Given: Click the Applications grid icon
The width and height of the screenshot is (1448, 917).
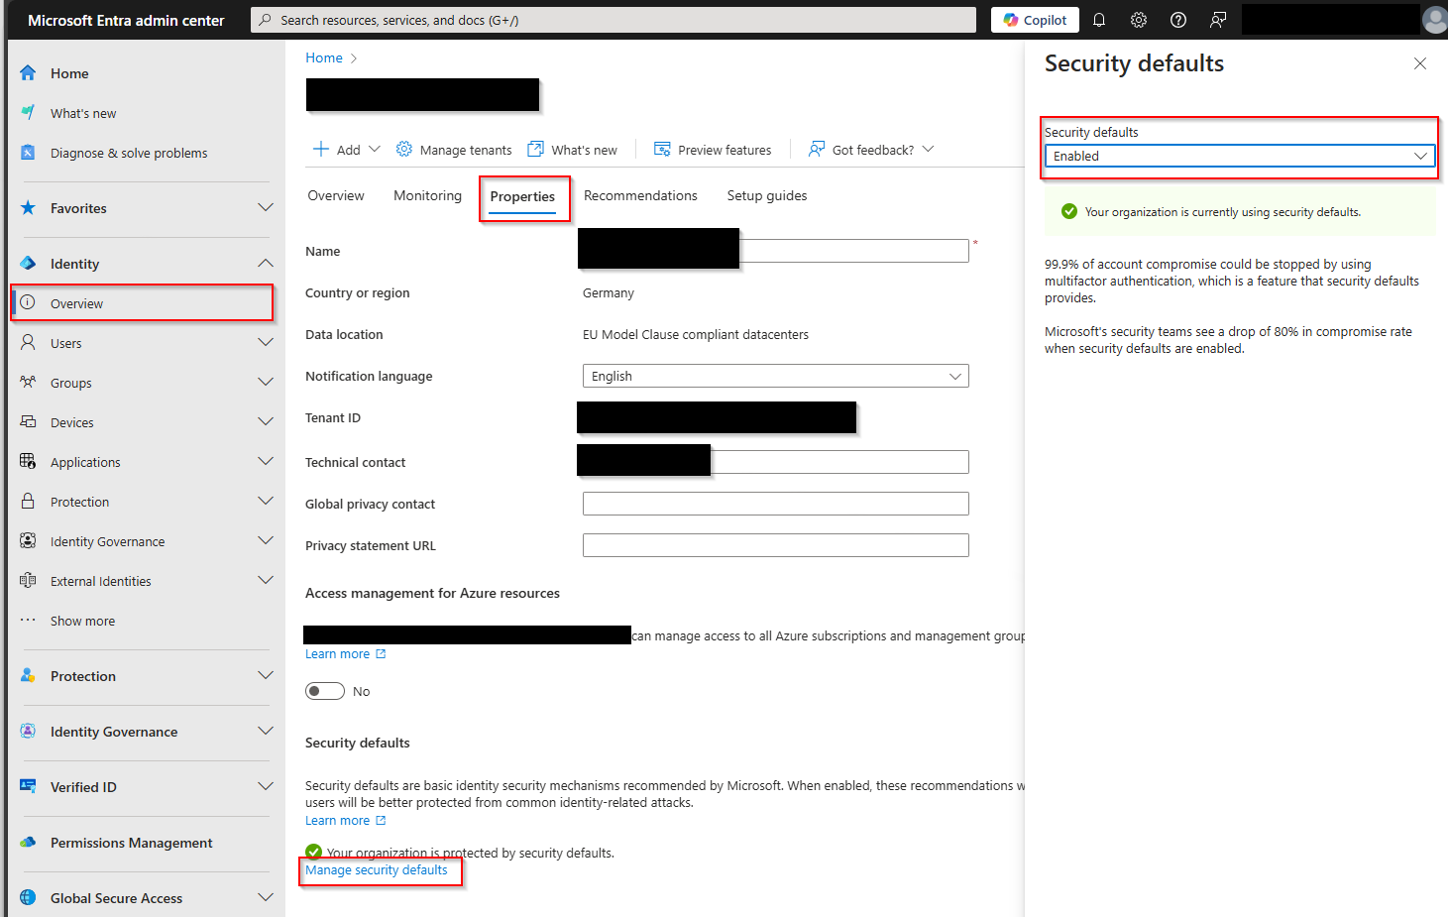Looking at the screenshot, I should [28, 462].
